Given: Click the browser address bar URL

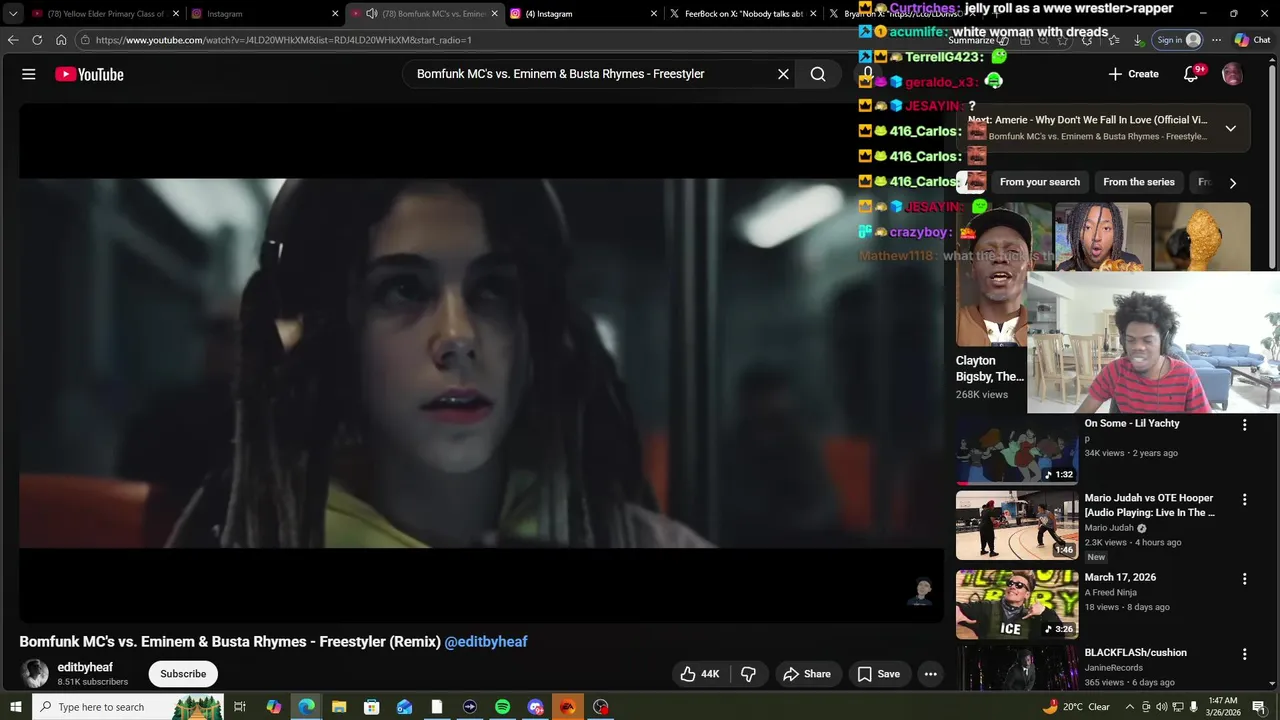Looking at the screenshot, I should (284, 40).
